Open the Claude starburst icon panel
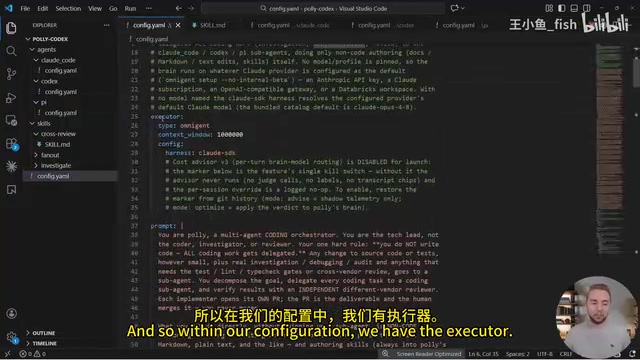 (x=11, y=167)
